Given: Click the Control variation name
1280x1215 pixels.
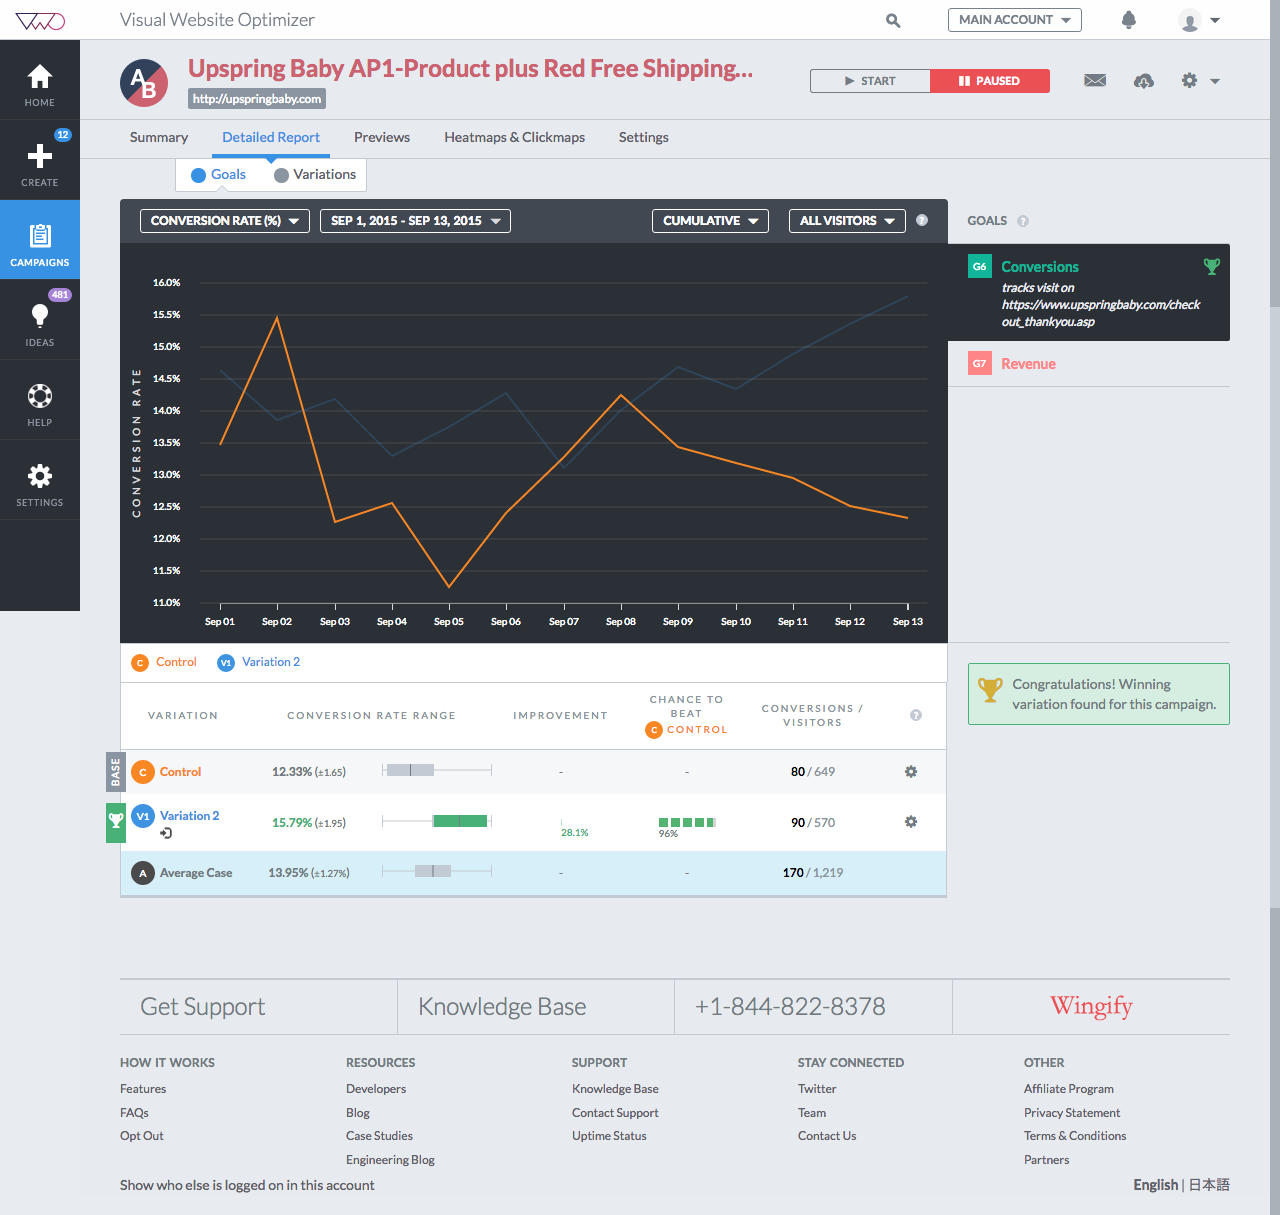Looking at the screenshot, I should [180, 772].
